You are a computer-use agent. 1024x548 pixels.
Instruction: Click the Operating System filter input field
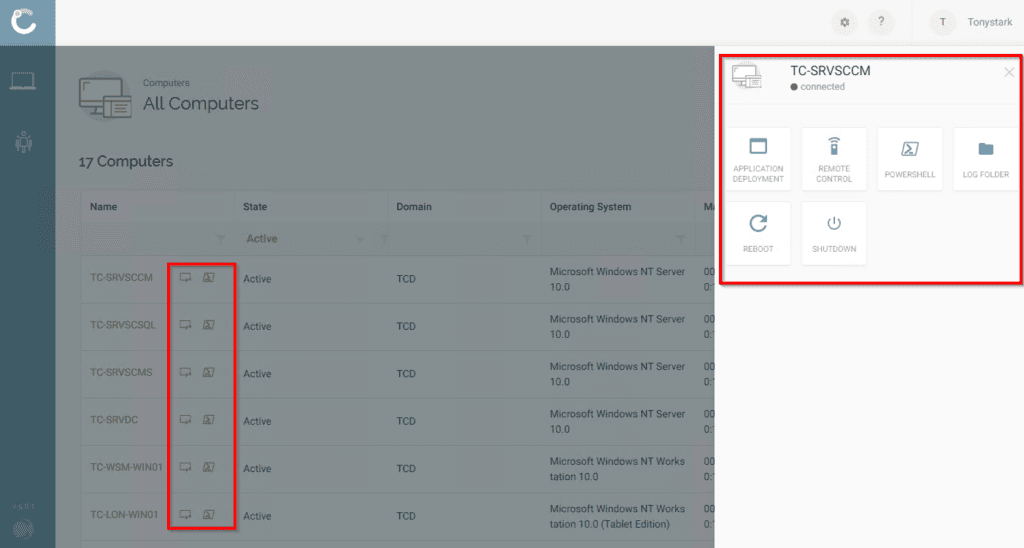610,239
